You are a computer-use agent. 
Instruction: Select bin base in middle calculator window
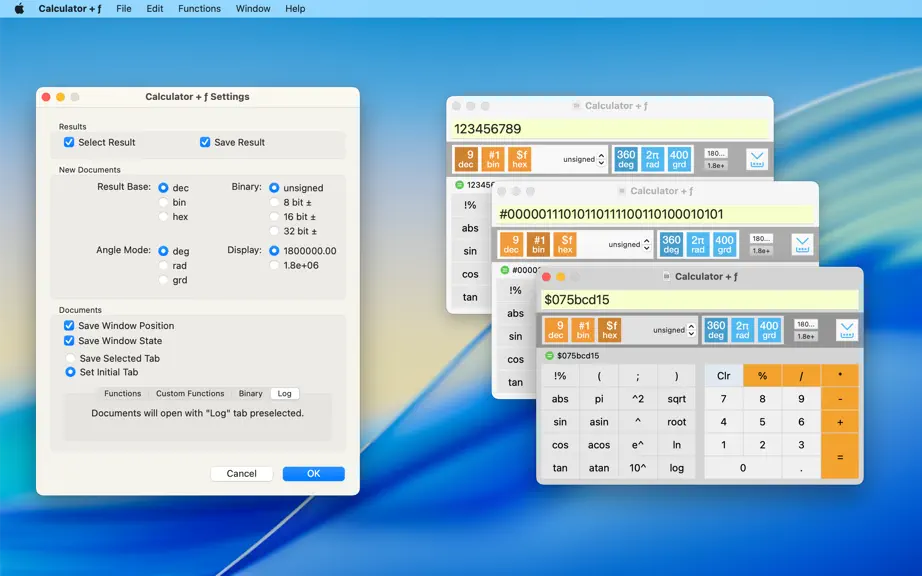click(x=538, y=245)
